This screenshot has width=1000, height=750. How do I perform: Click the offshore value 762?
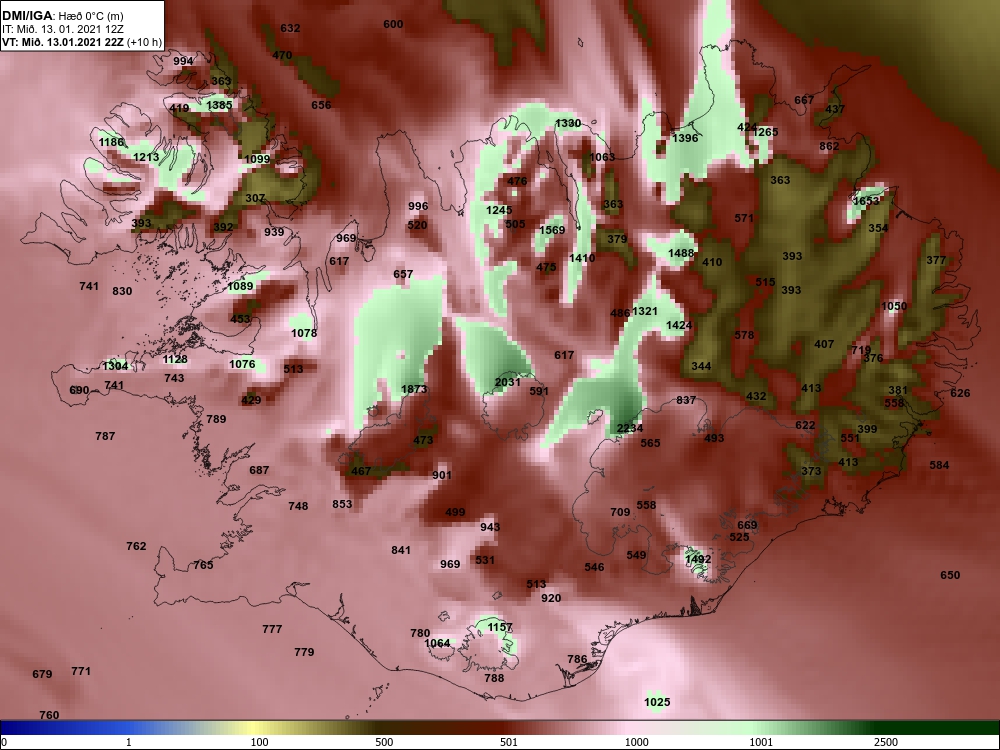136,547
